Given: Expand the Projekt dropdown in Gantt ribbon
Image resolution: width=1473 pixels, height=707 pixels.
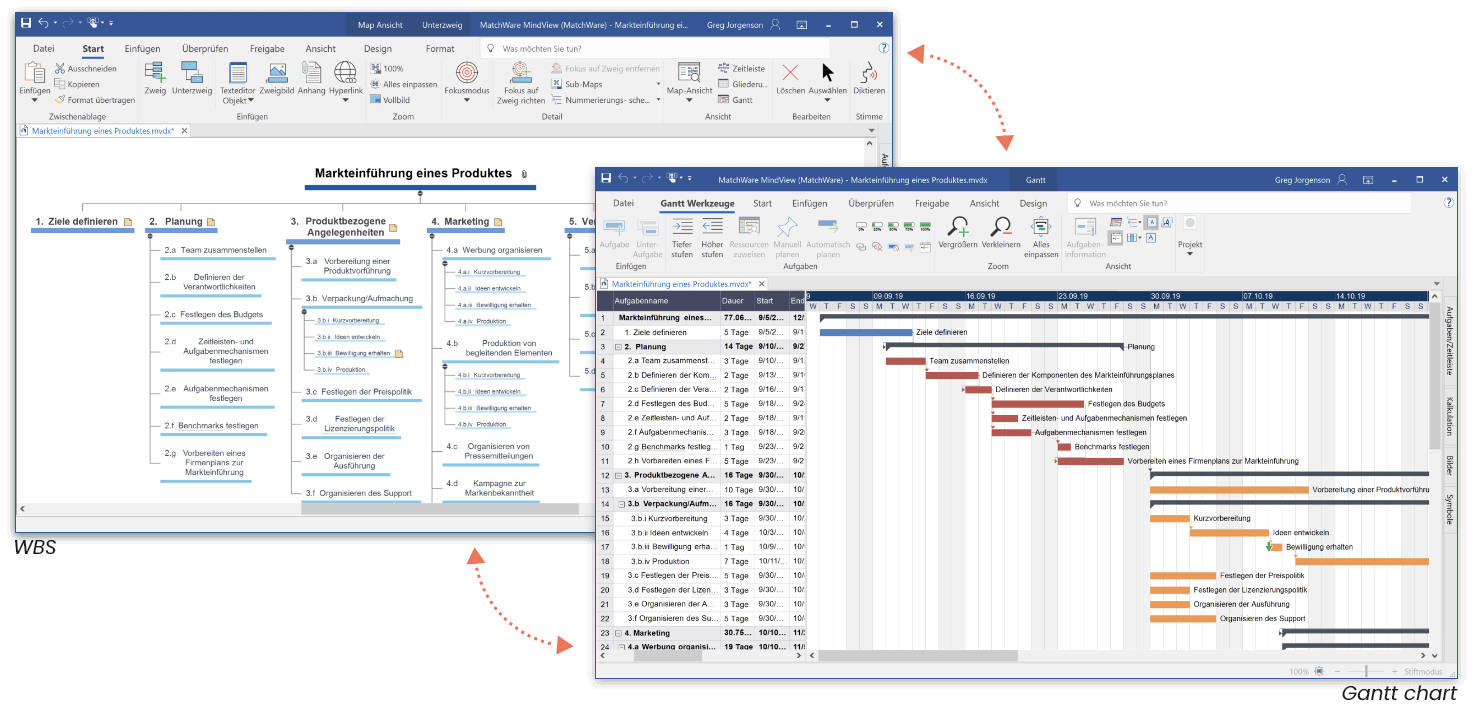Looking at the screenshot, I should [x=1190, y=254].
